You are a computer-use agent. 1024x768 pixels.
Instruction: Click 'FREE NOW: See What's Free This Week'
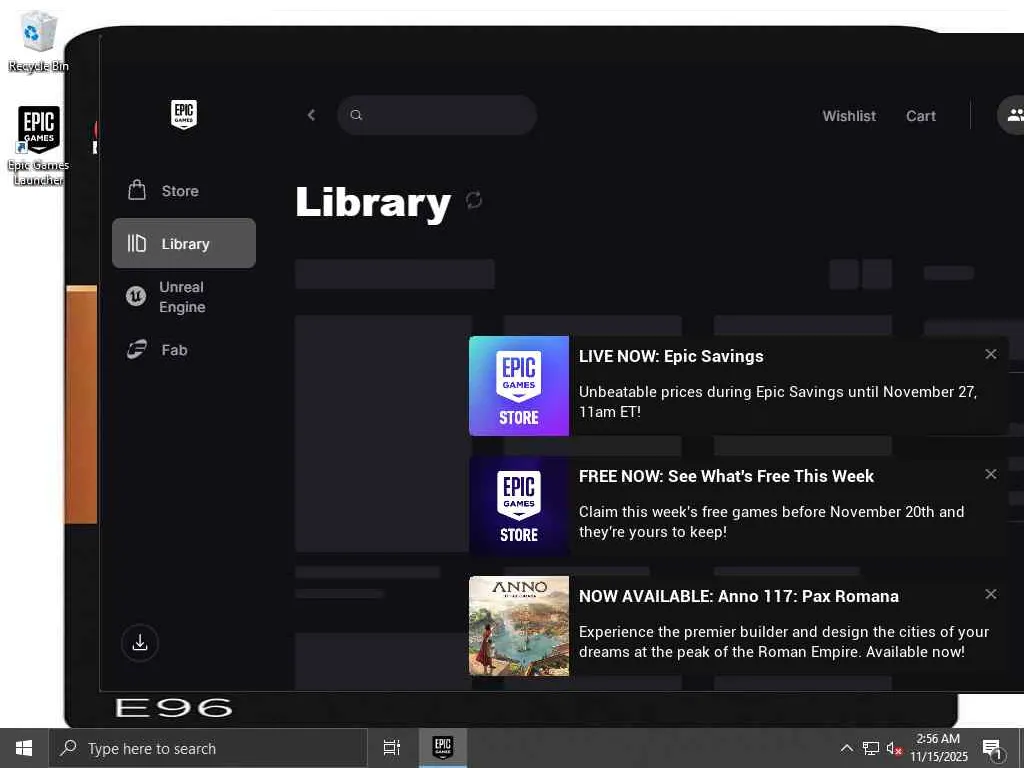pos(726,476)
